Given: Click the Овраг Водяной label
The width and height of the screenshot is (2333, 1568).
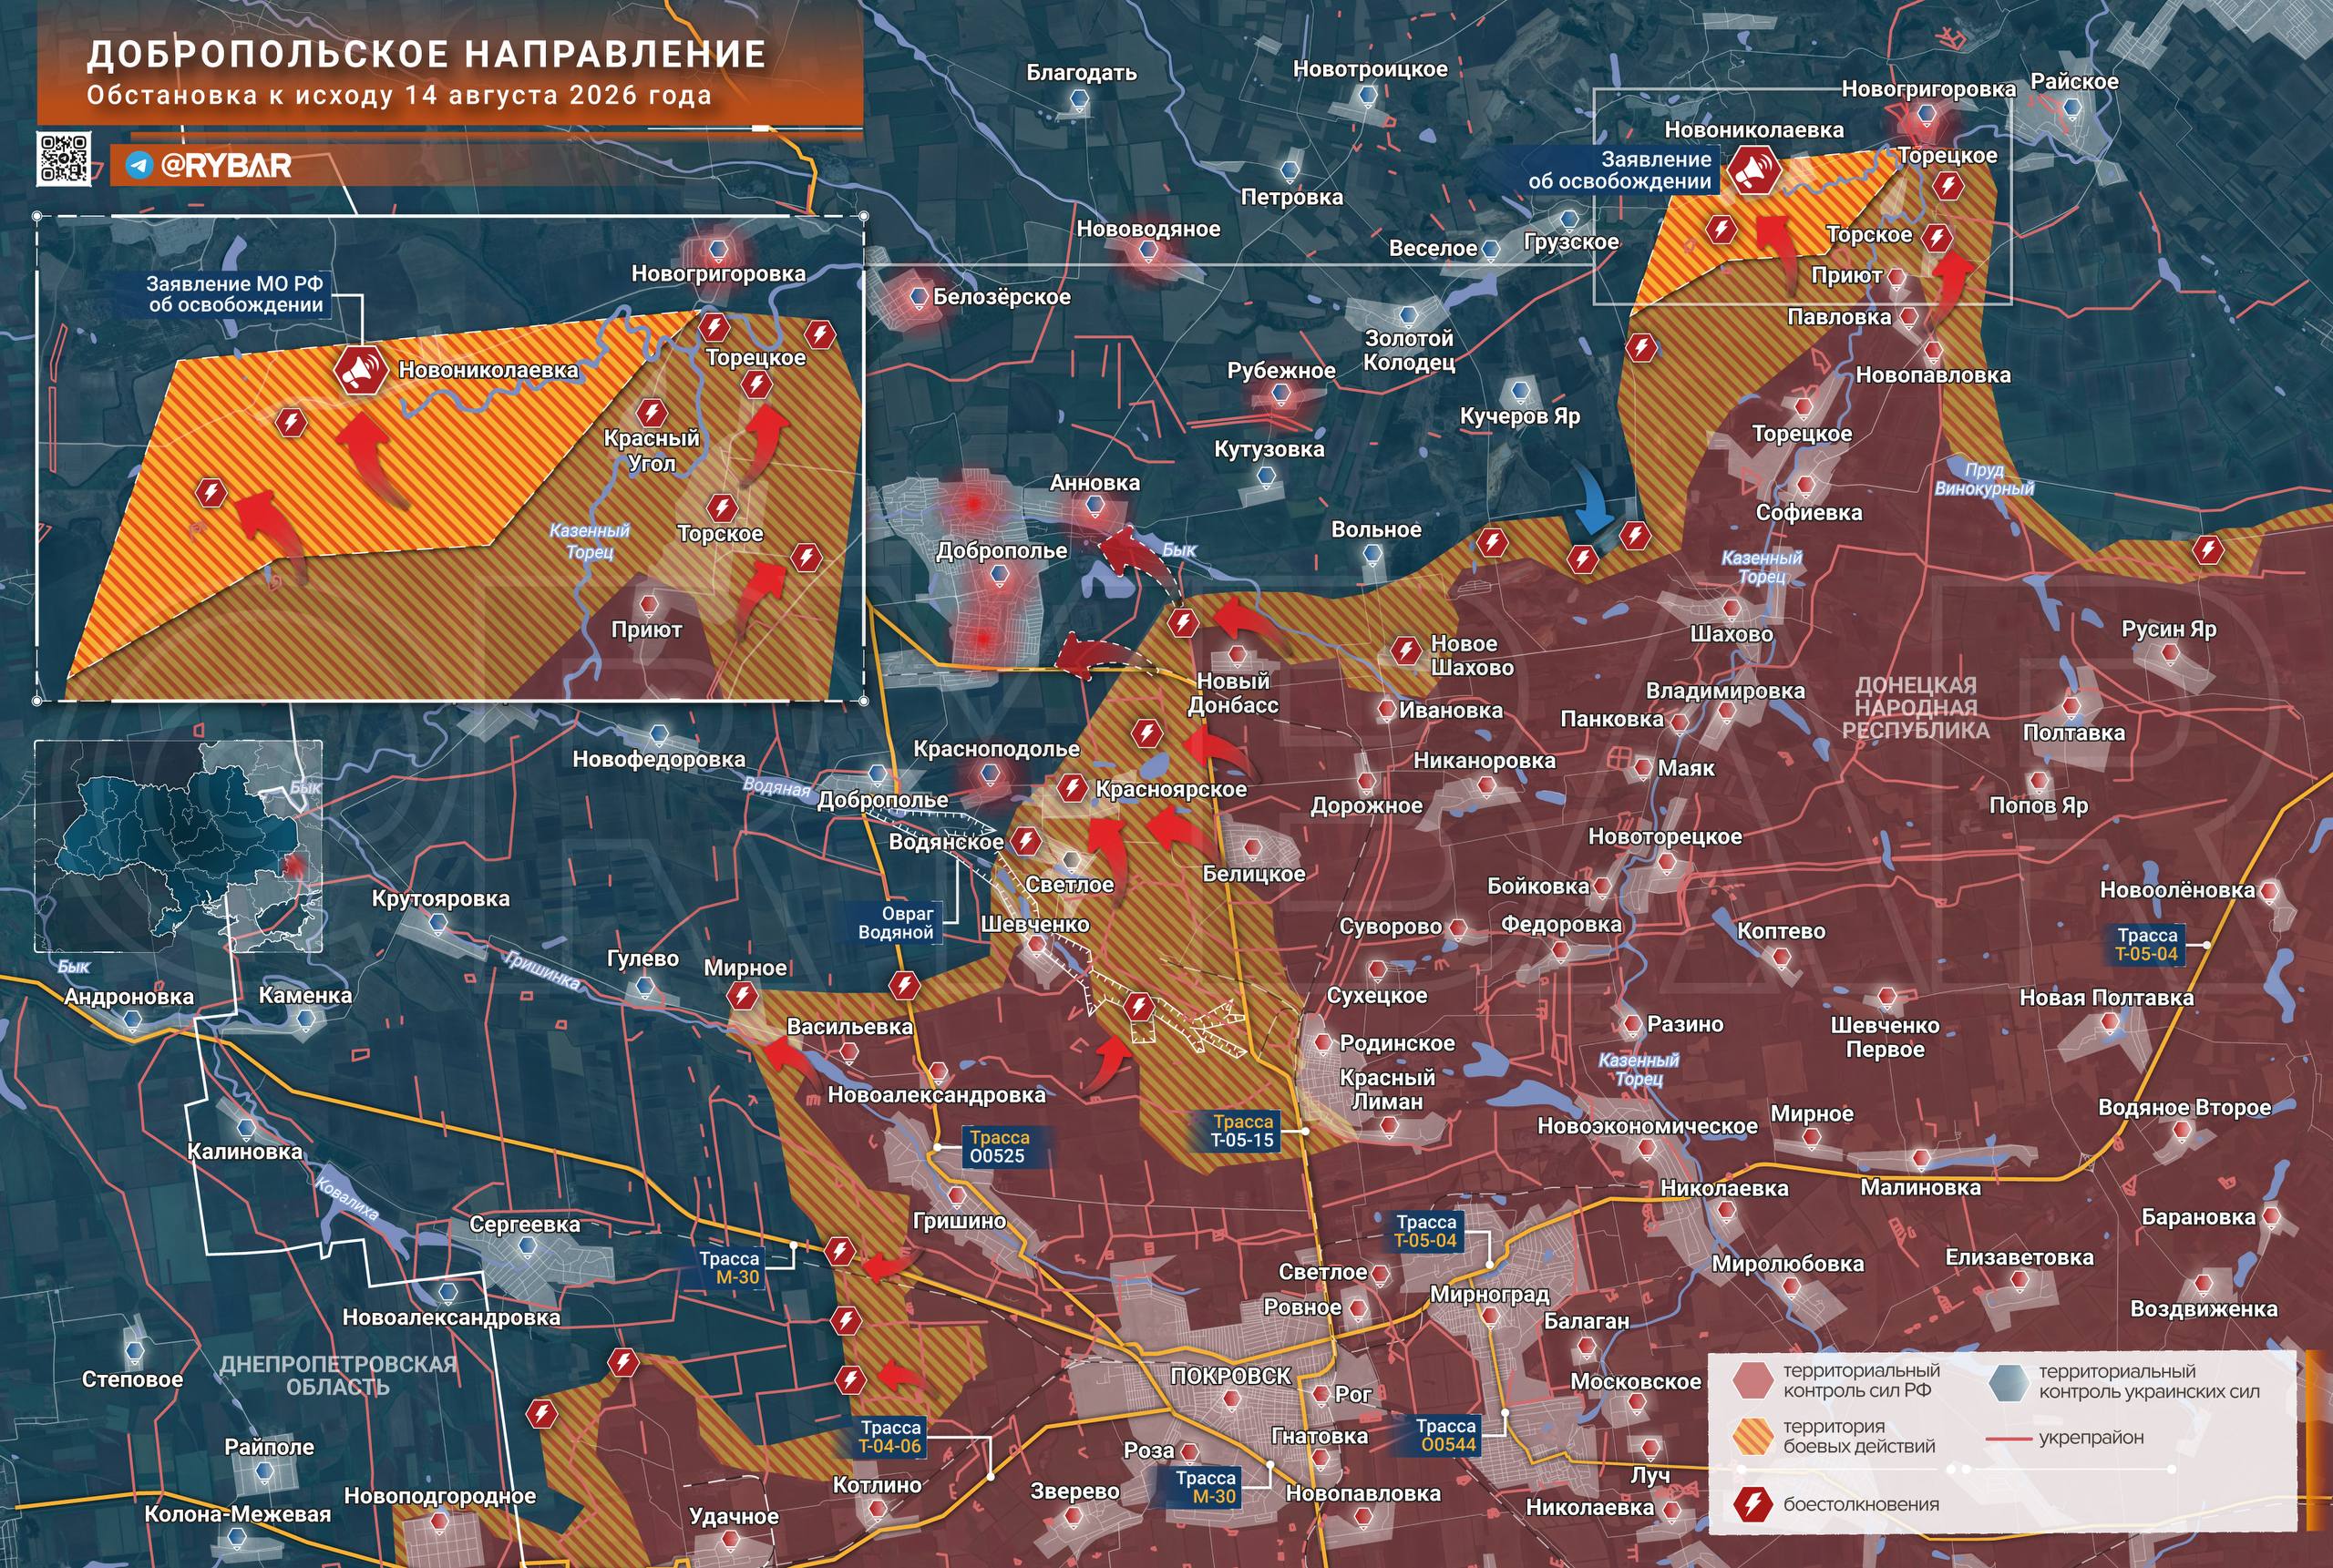Looking at the screenshot, I should pyautogui.click(x=896, y=923).
